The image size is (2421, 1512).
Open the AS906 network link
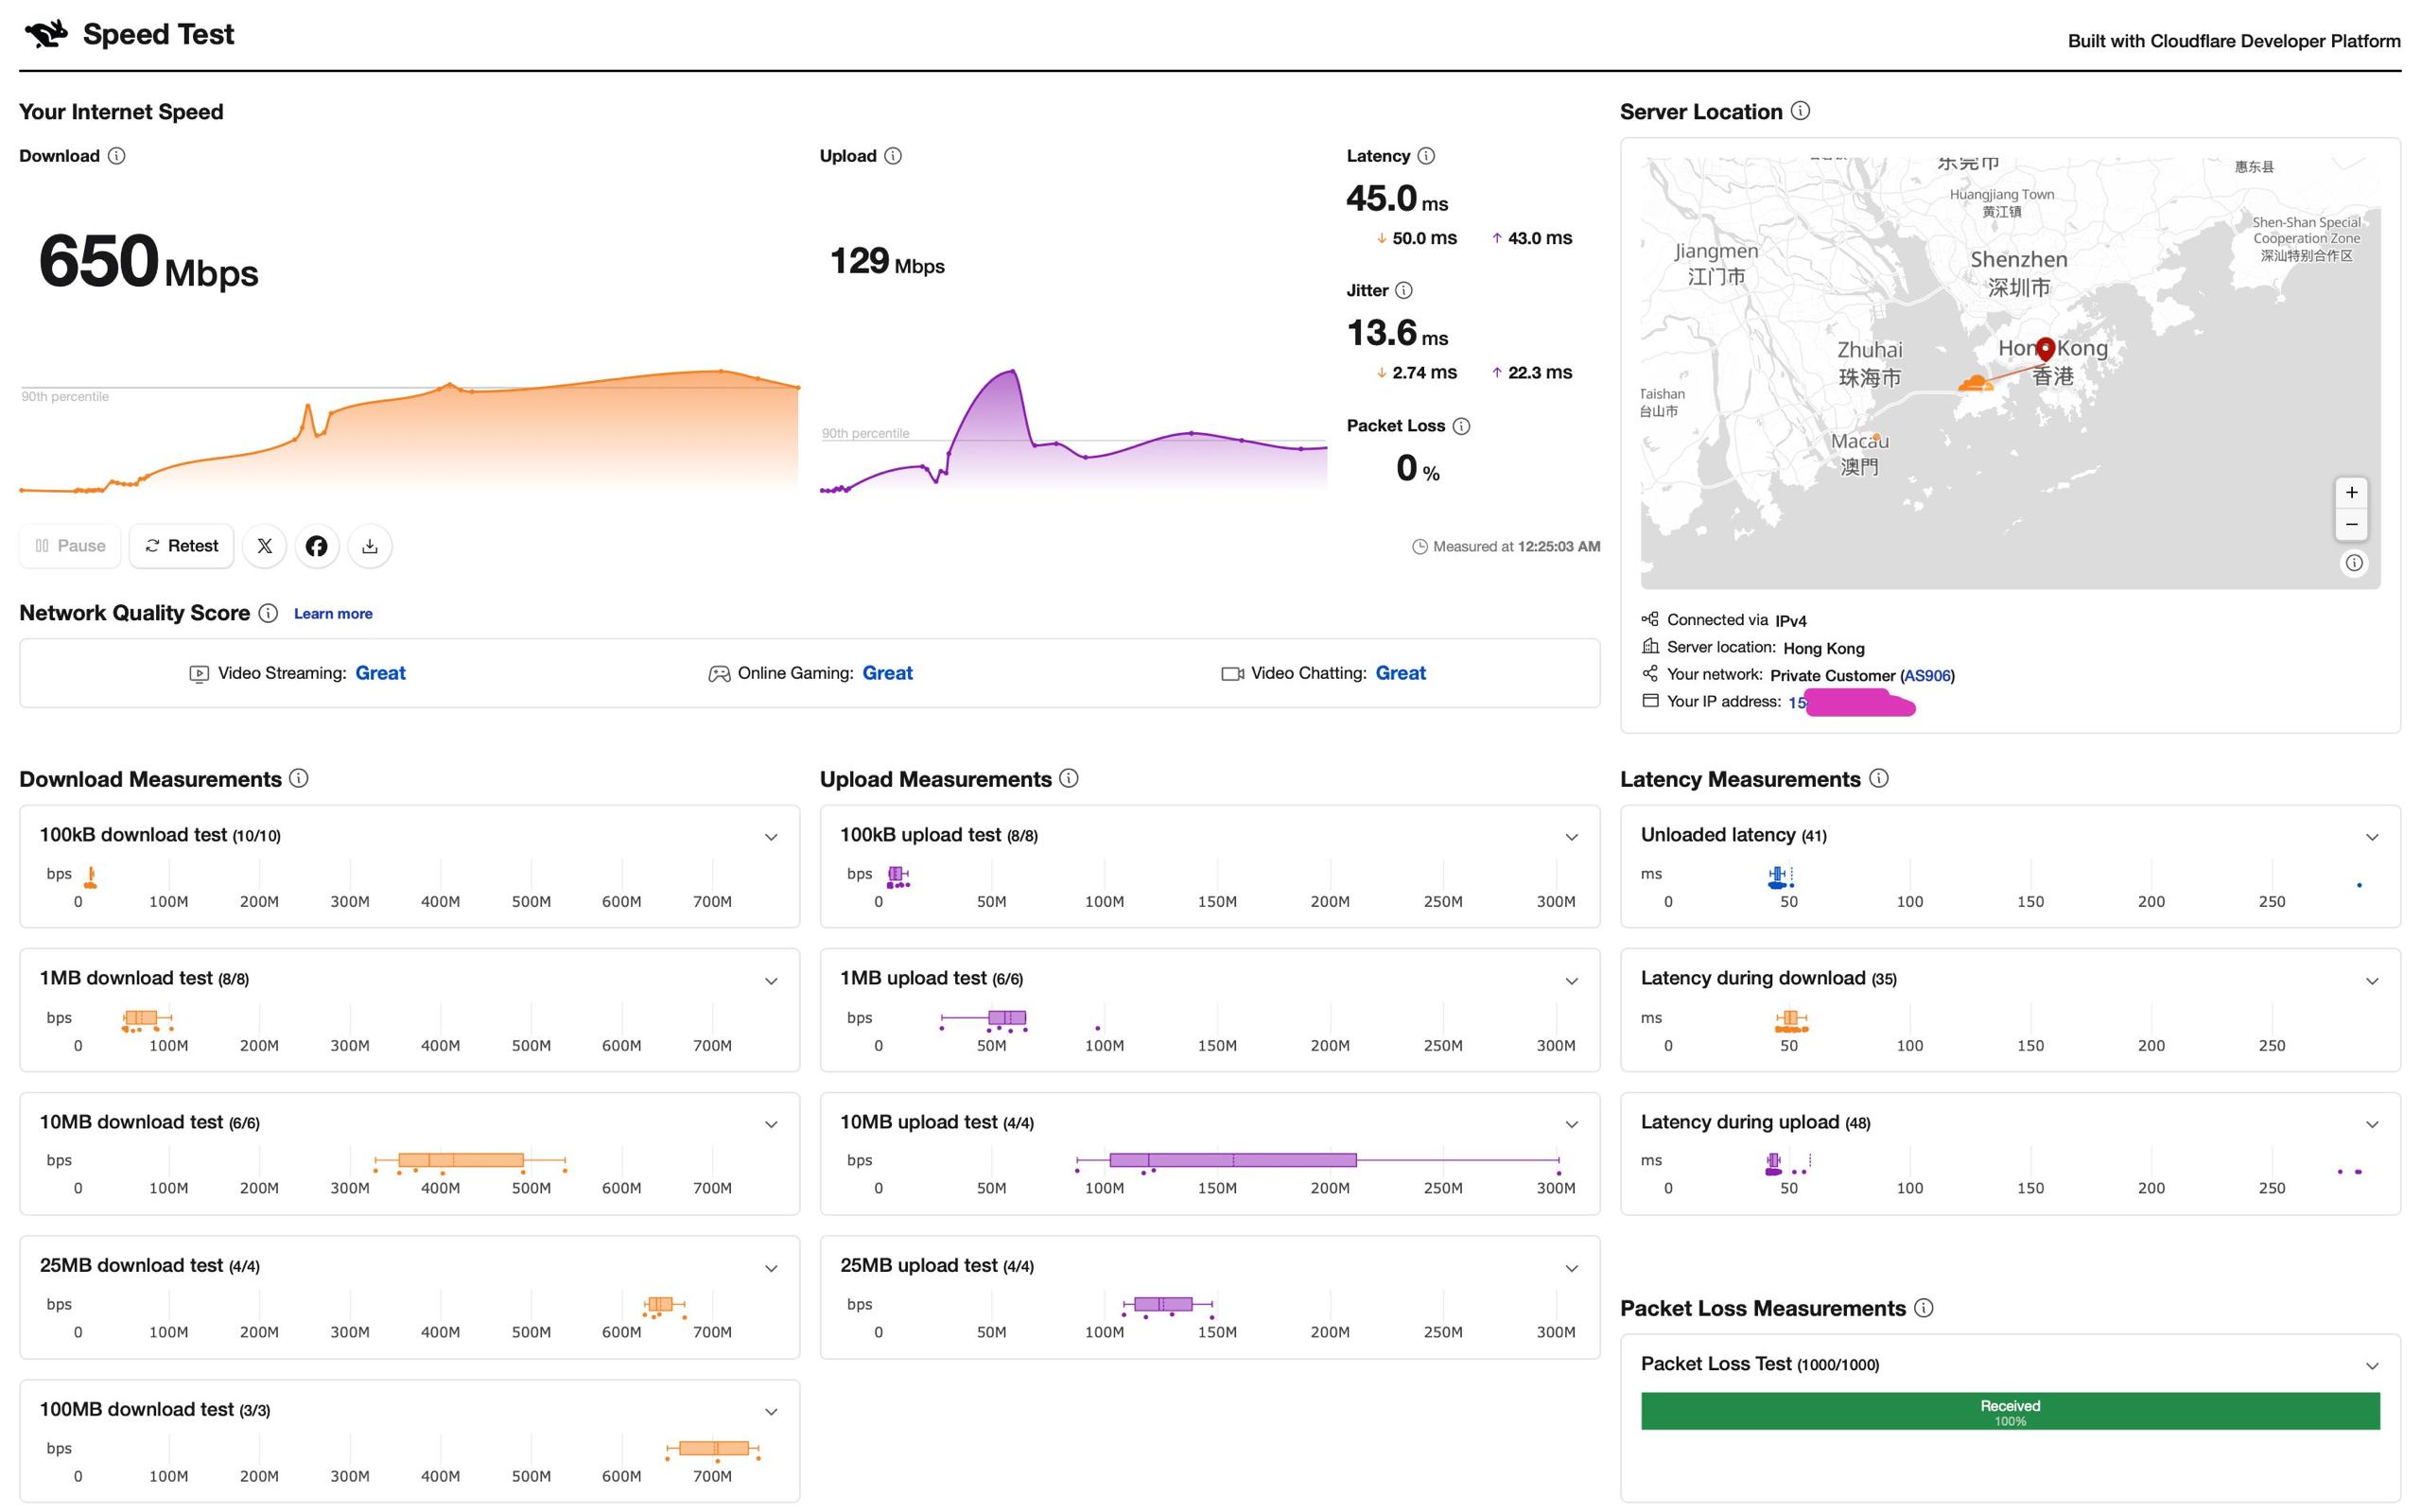1927,676
